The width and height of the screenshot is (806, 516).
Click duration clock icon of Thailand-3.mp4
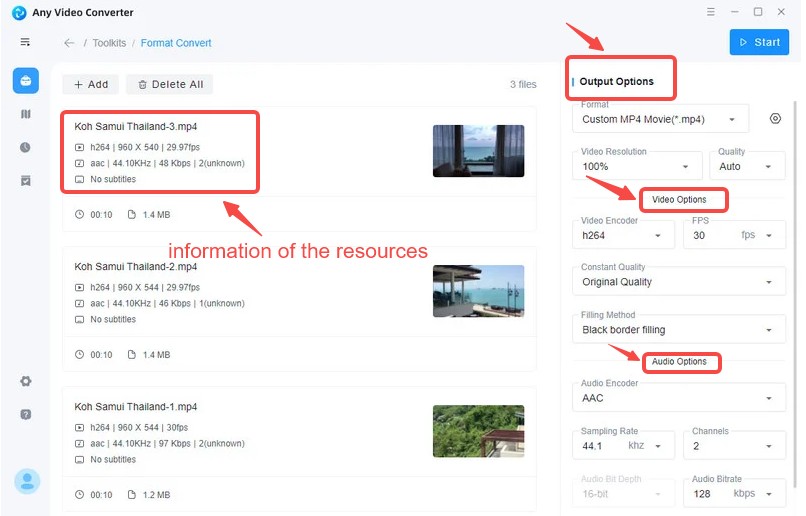point(79,214)
